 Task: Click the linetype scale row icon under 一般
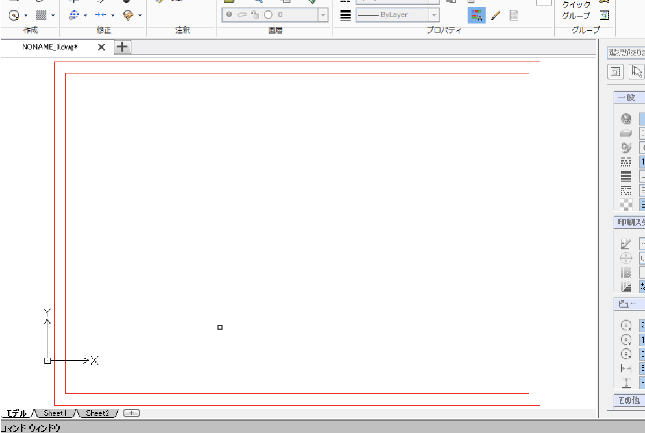[x=626, y=162]
